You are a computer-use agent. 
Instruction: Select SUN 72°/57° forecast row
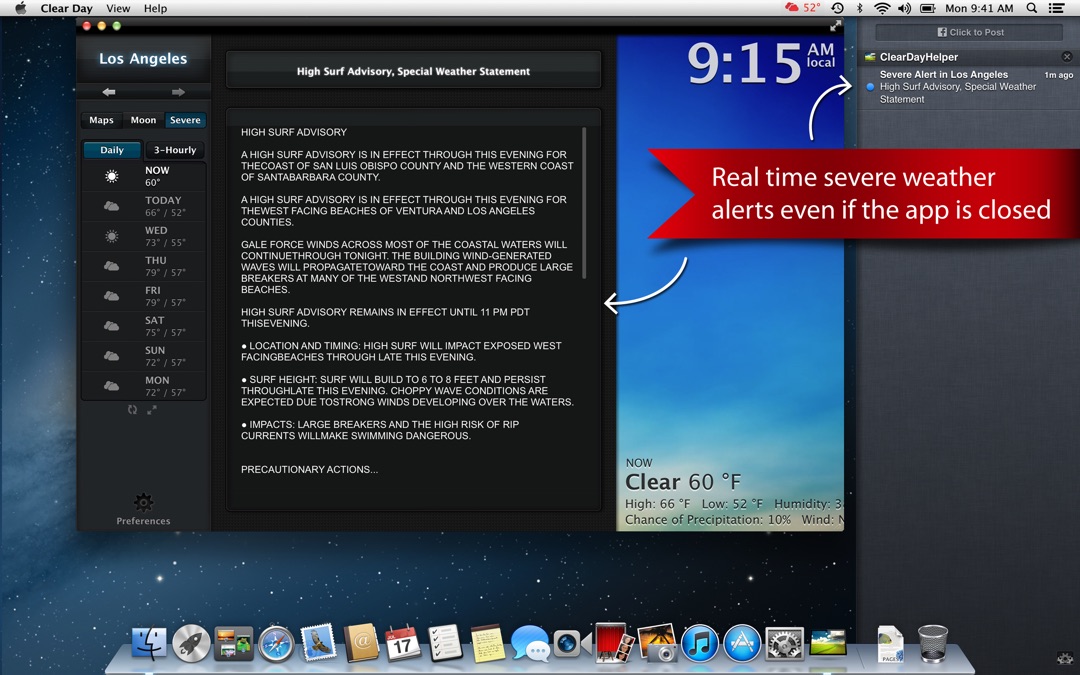143,356
